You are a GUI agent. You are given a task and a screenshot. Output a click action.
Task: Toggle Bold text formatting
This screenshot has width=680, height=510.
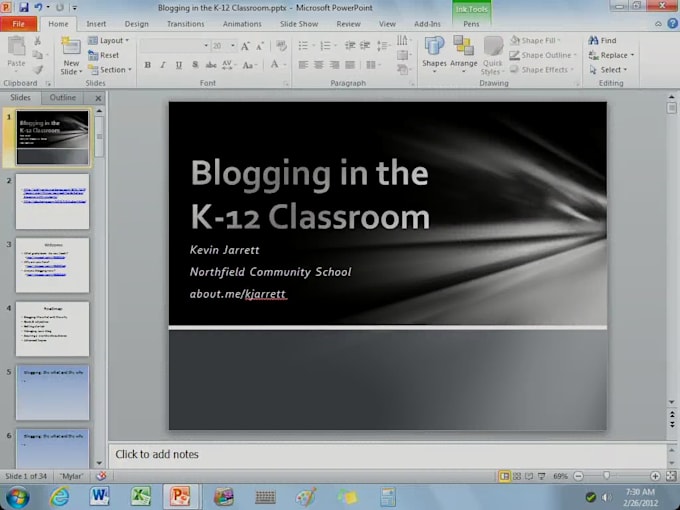click(148, 65)
